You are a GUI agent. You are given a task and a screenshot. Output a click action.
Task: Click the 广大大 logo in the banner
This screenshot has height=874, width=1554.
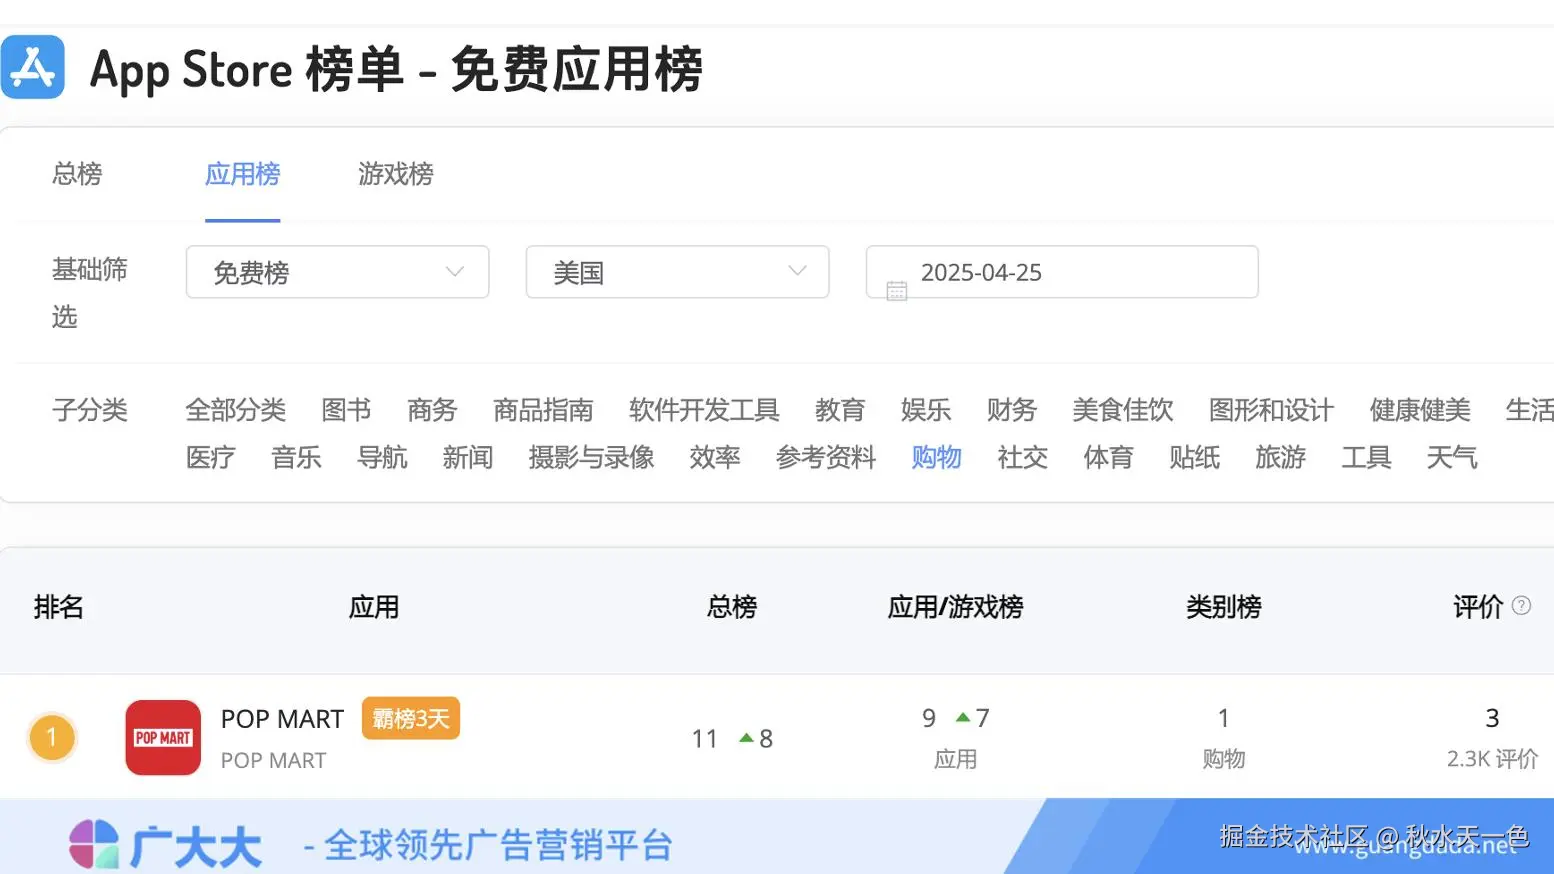click(166, 846)
